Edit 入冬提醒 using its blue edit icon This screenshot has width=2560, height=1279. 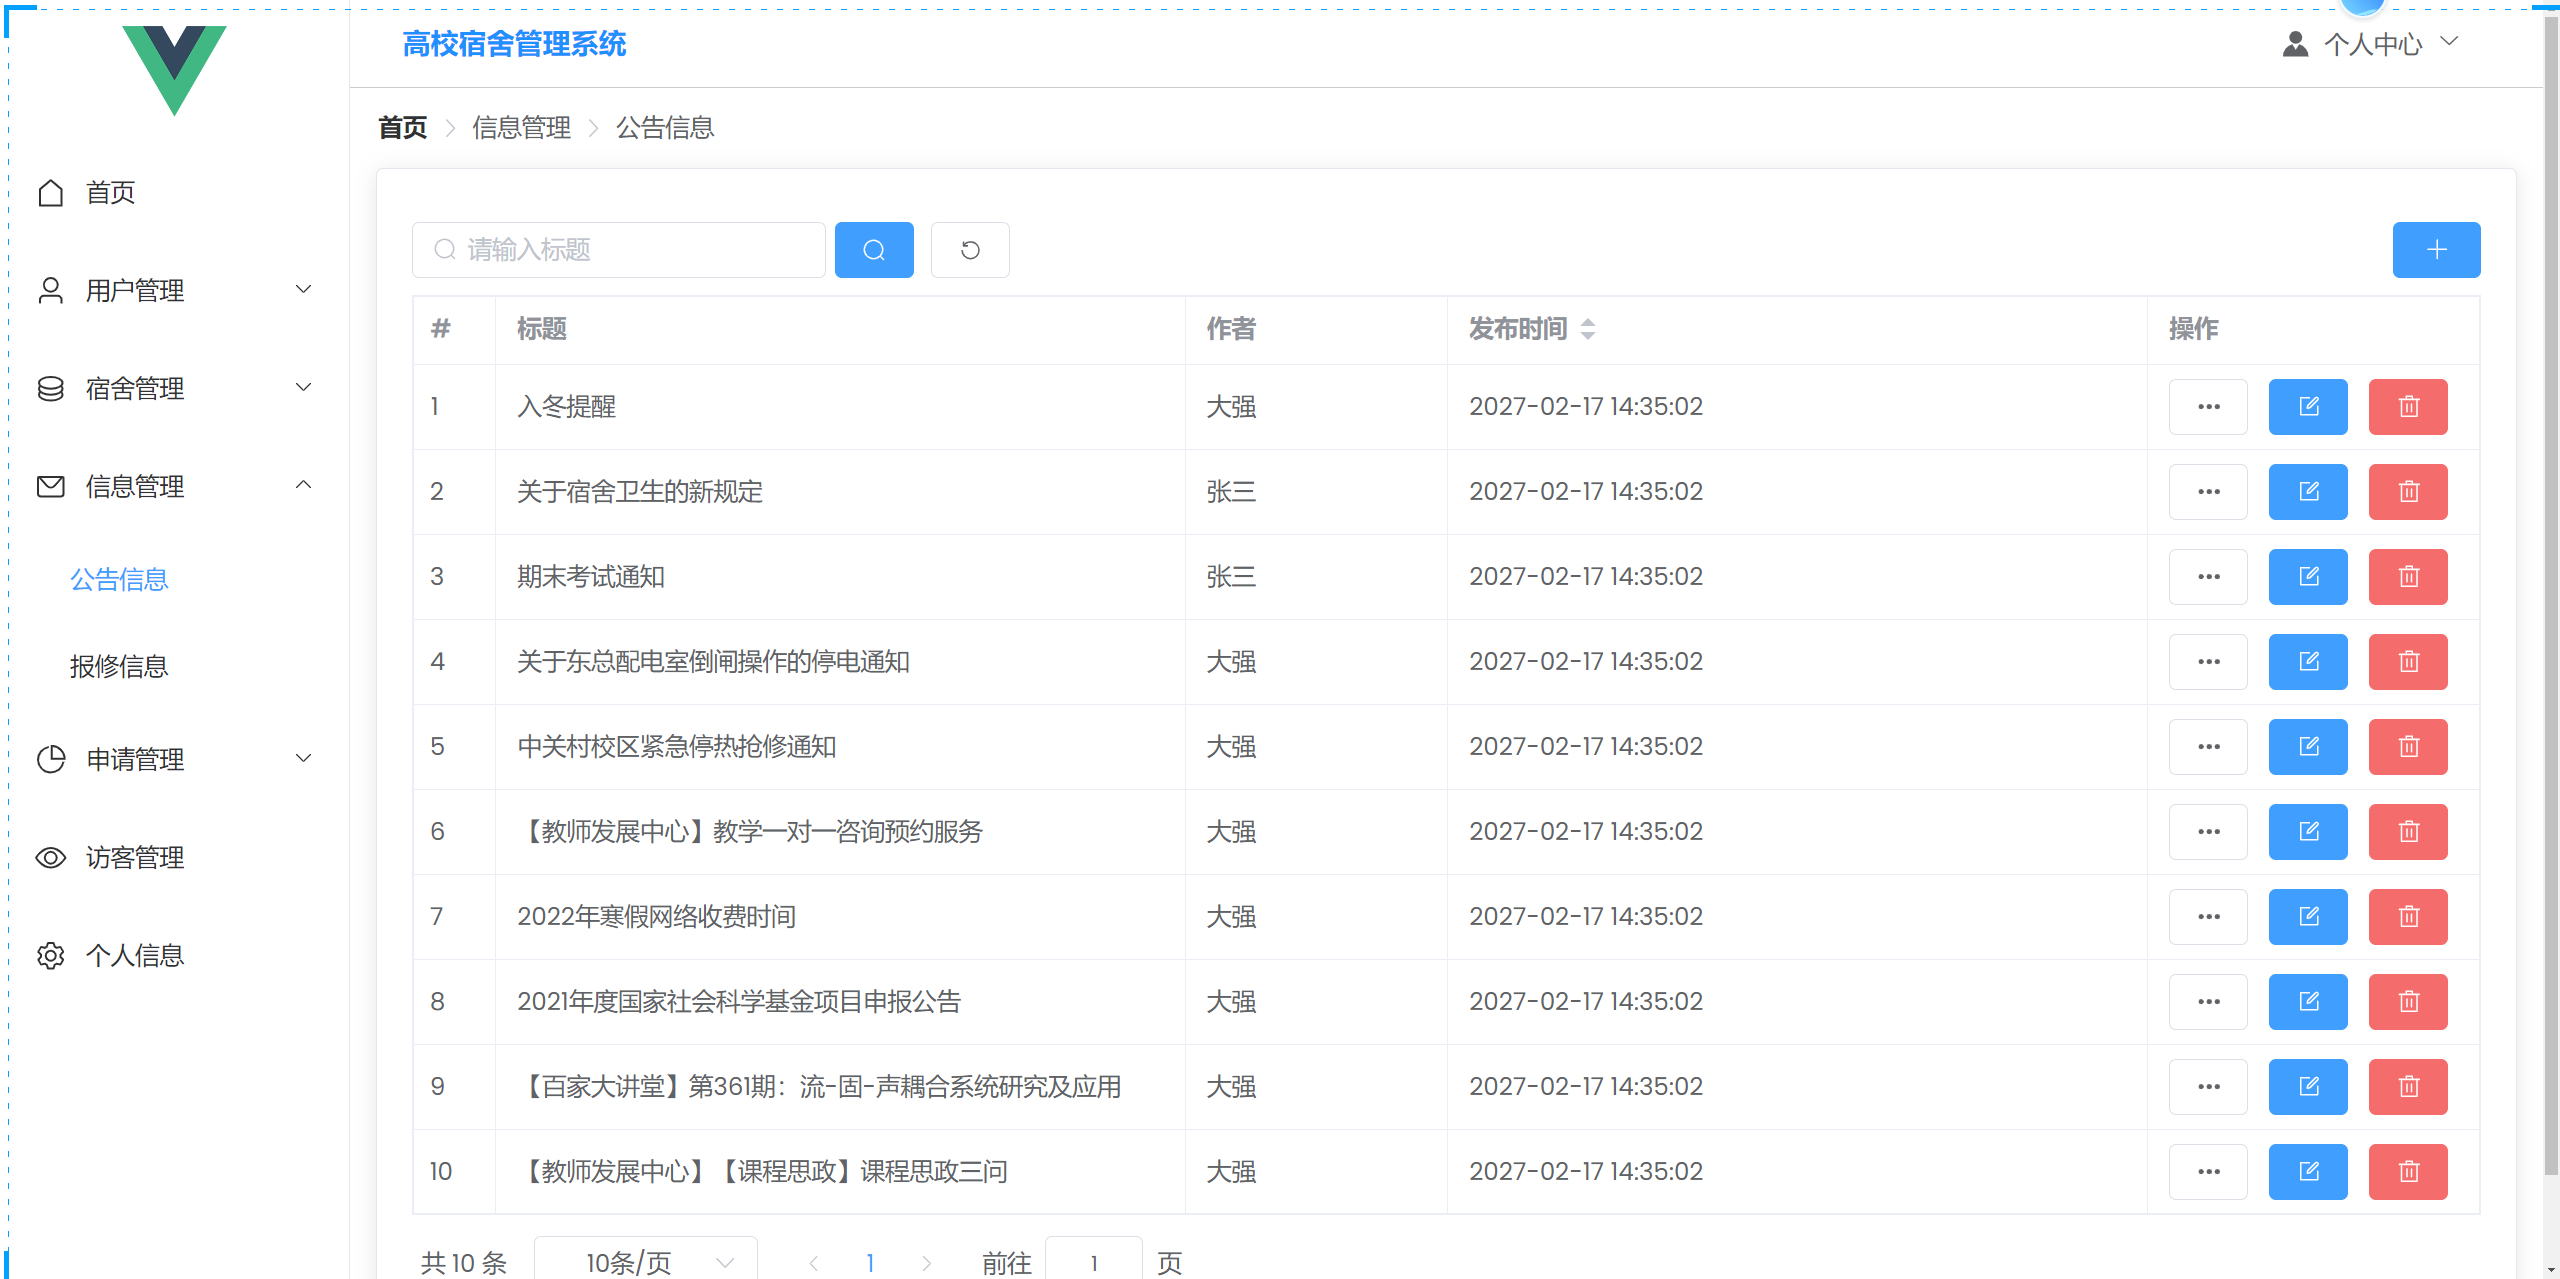click(2307, 406)
